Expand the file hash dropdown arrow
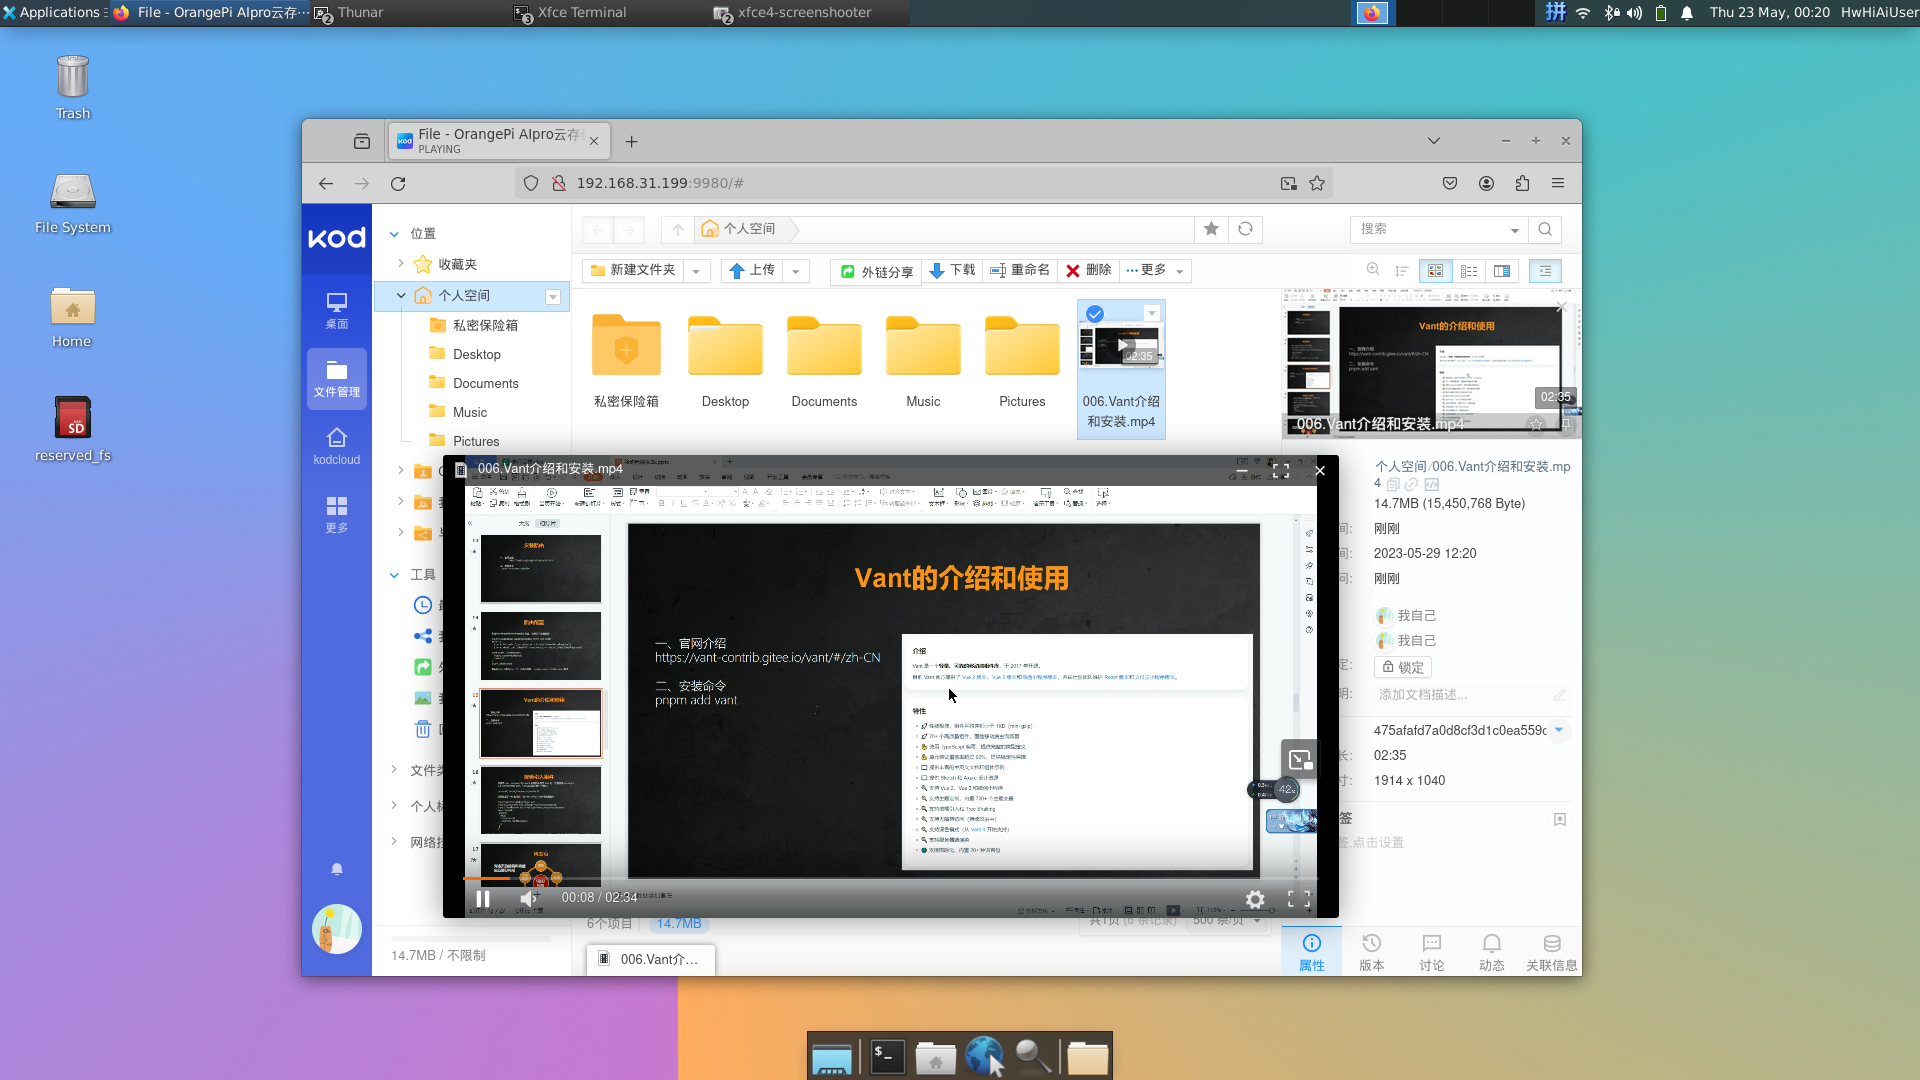 [x=1559, y=730]
